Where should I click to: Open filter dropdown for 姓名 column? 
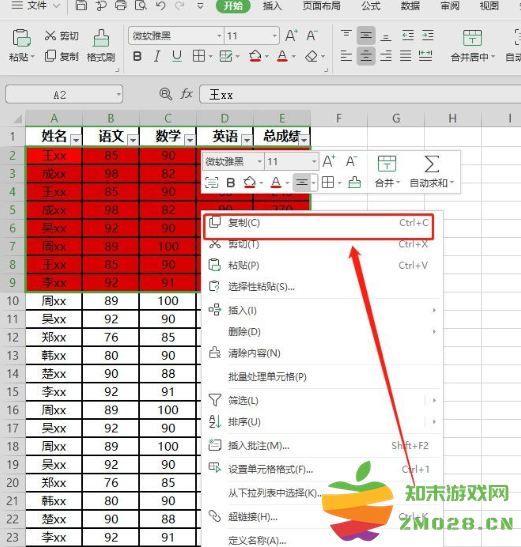coord(76,140)
